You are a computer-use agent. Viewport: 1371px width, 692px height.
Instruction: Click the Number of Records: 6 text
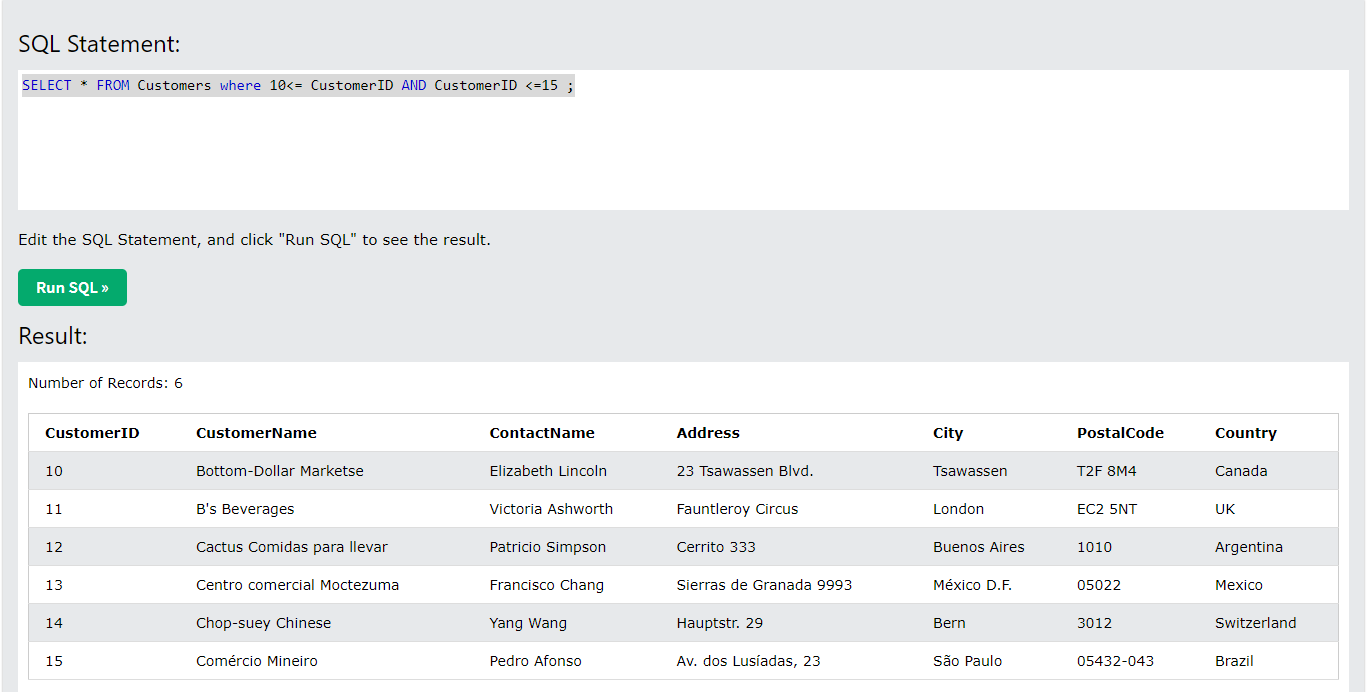pyautogui.click(x=105, y=383)
